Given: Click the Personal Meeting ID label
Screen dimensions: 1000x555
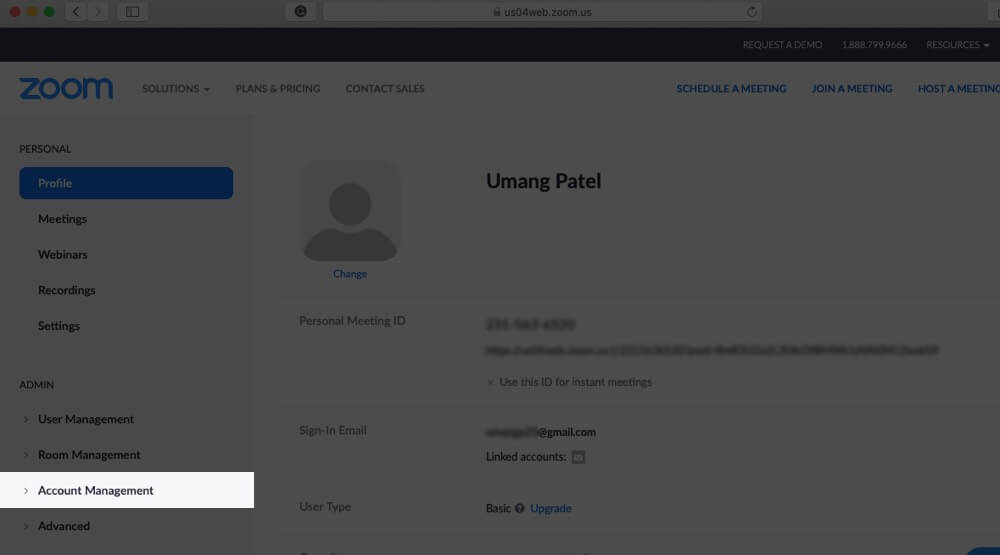Looking at the screenshot, I should tap(352, 321).
